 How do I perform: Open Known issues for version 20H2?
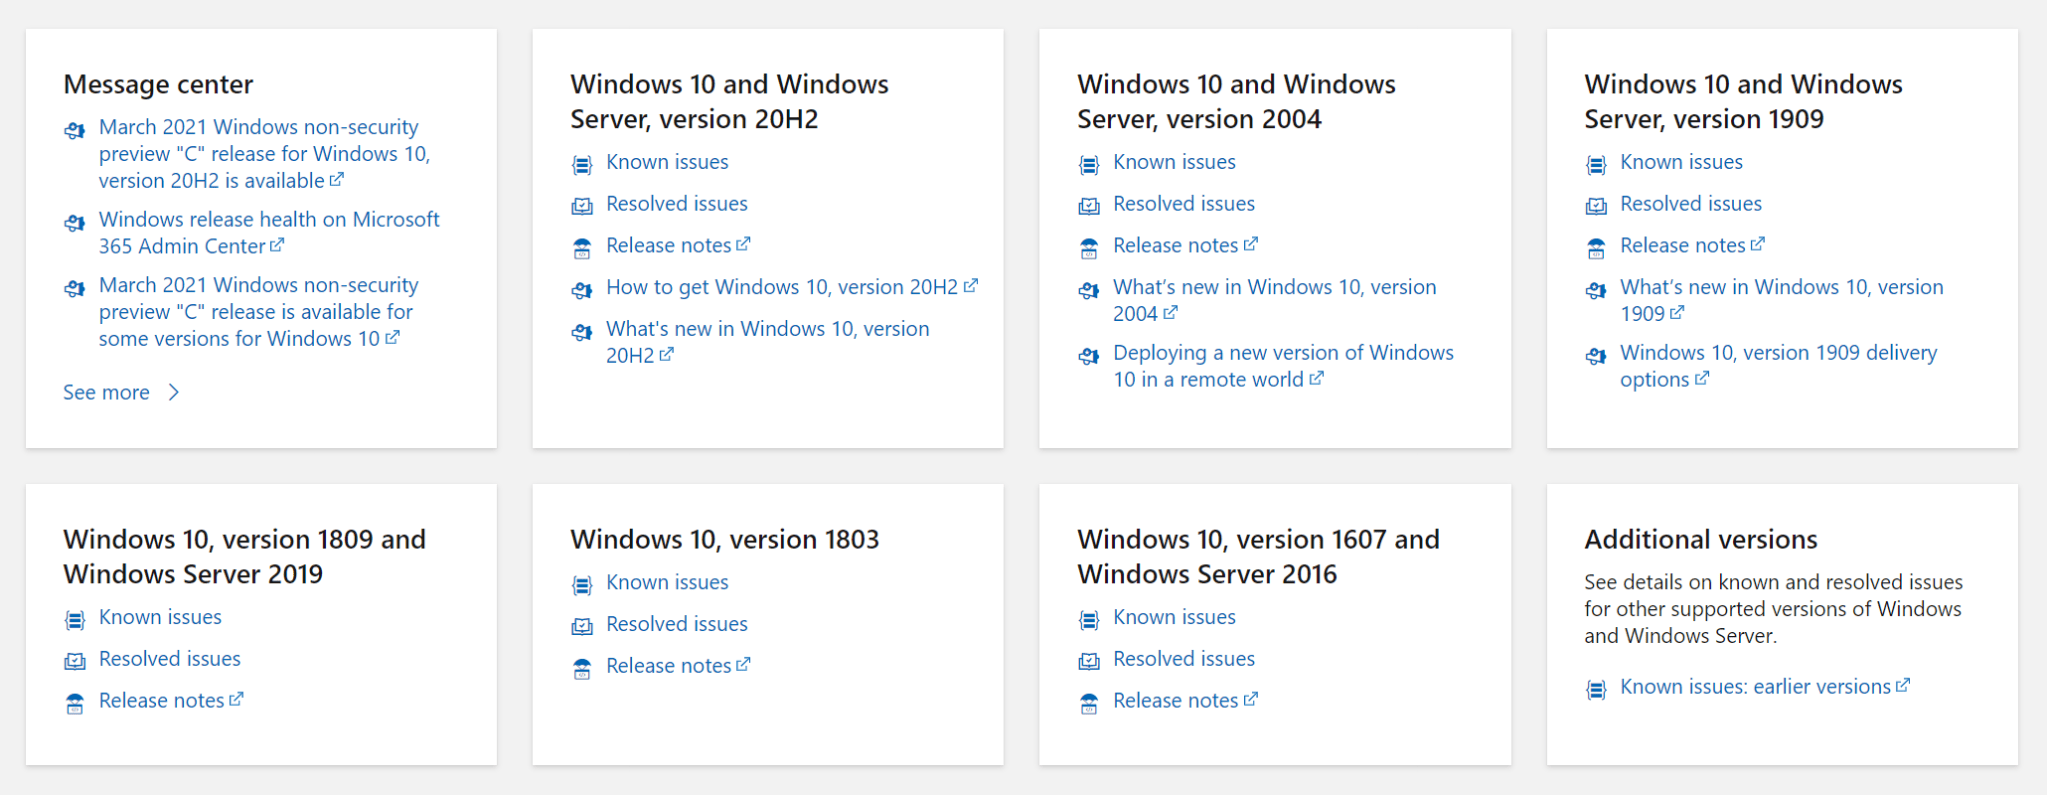tap(667, 162)
